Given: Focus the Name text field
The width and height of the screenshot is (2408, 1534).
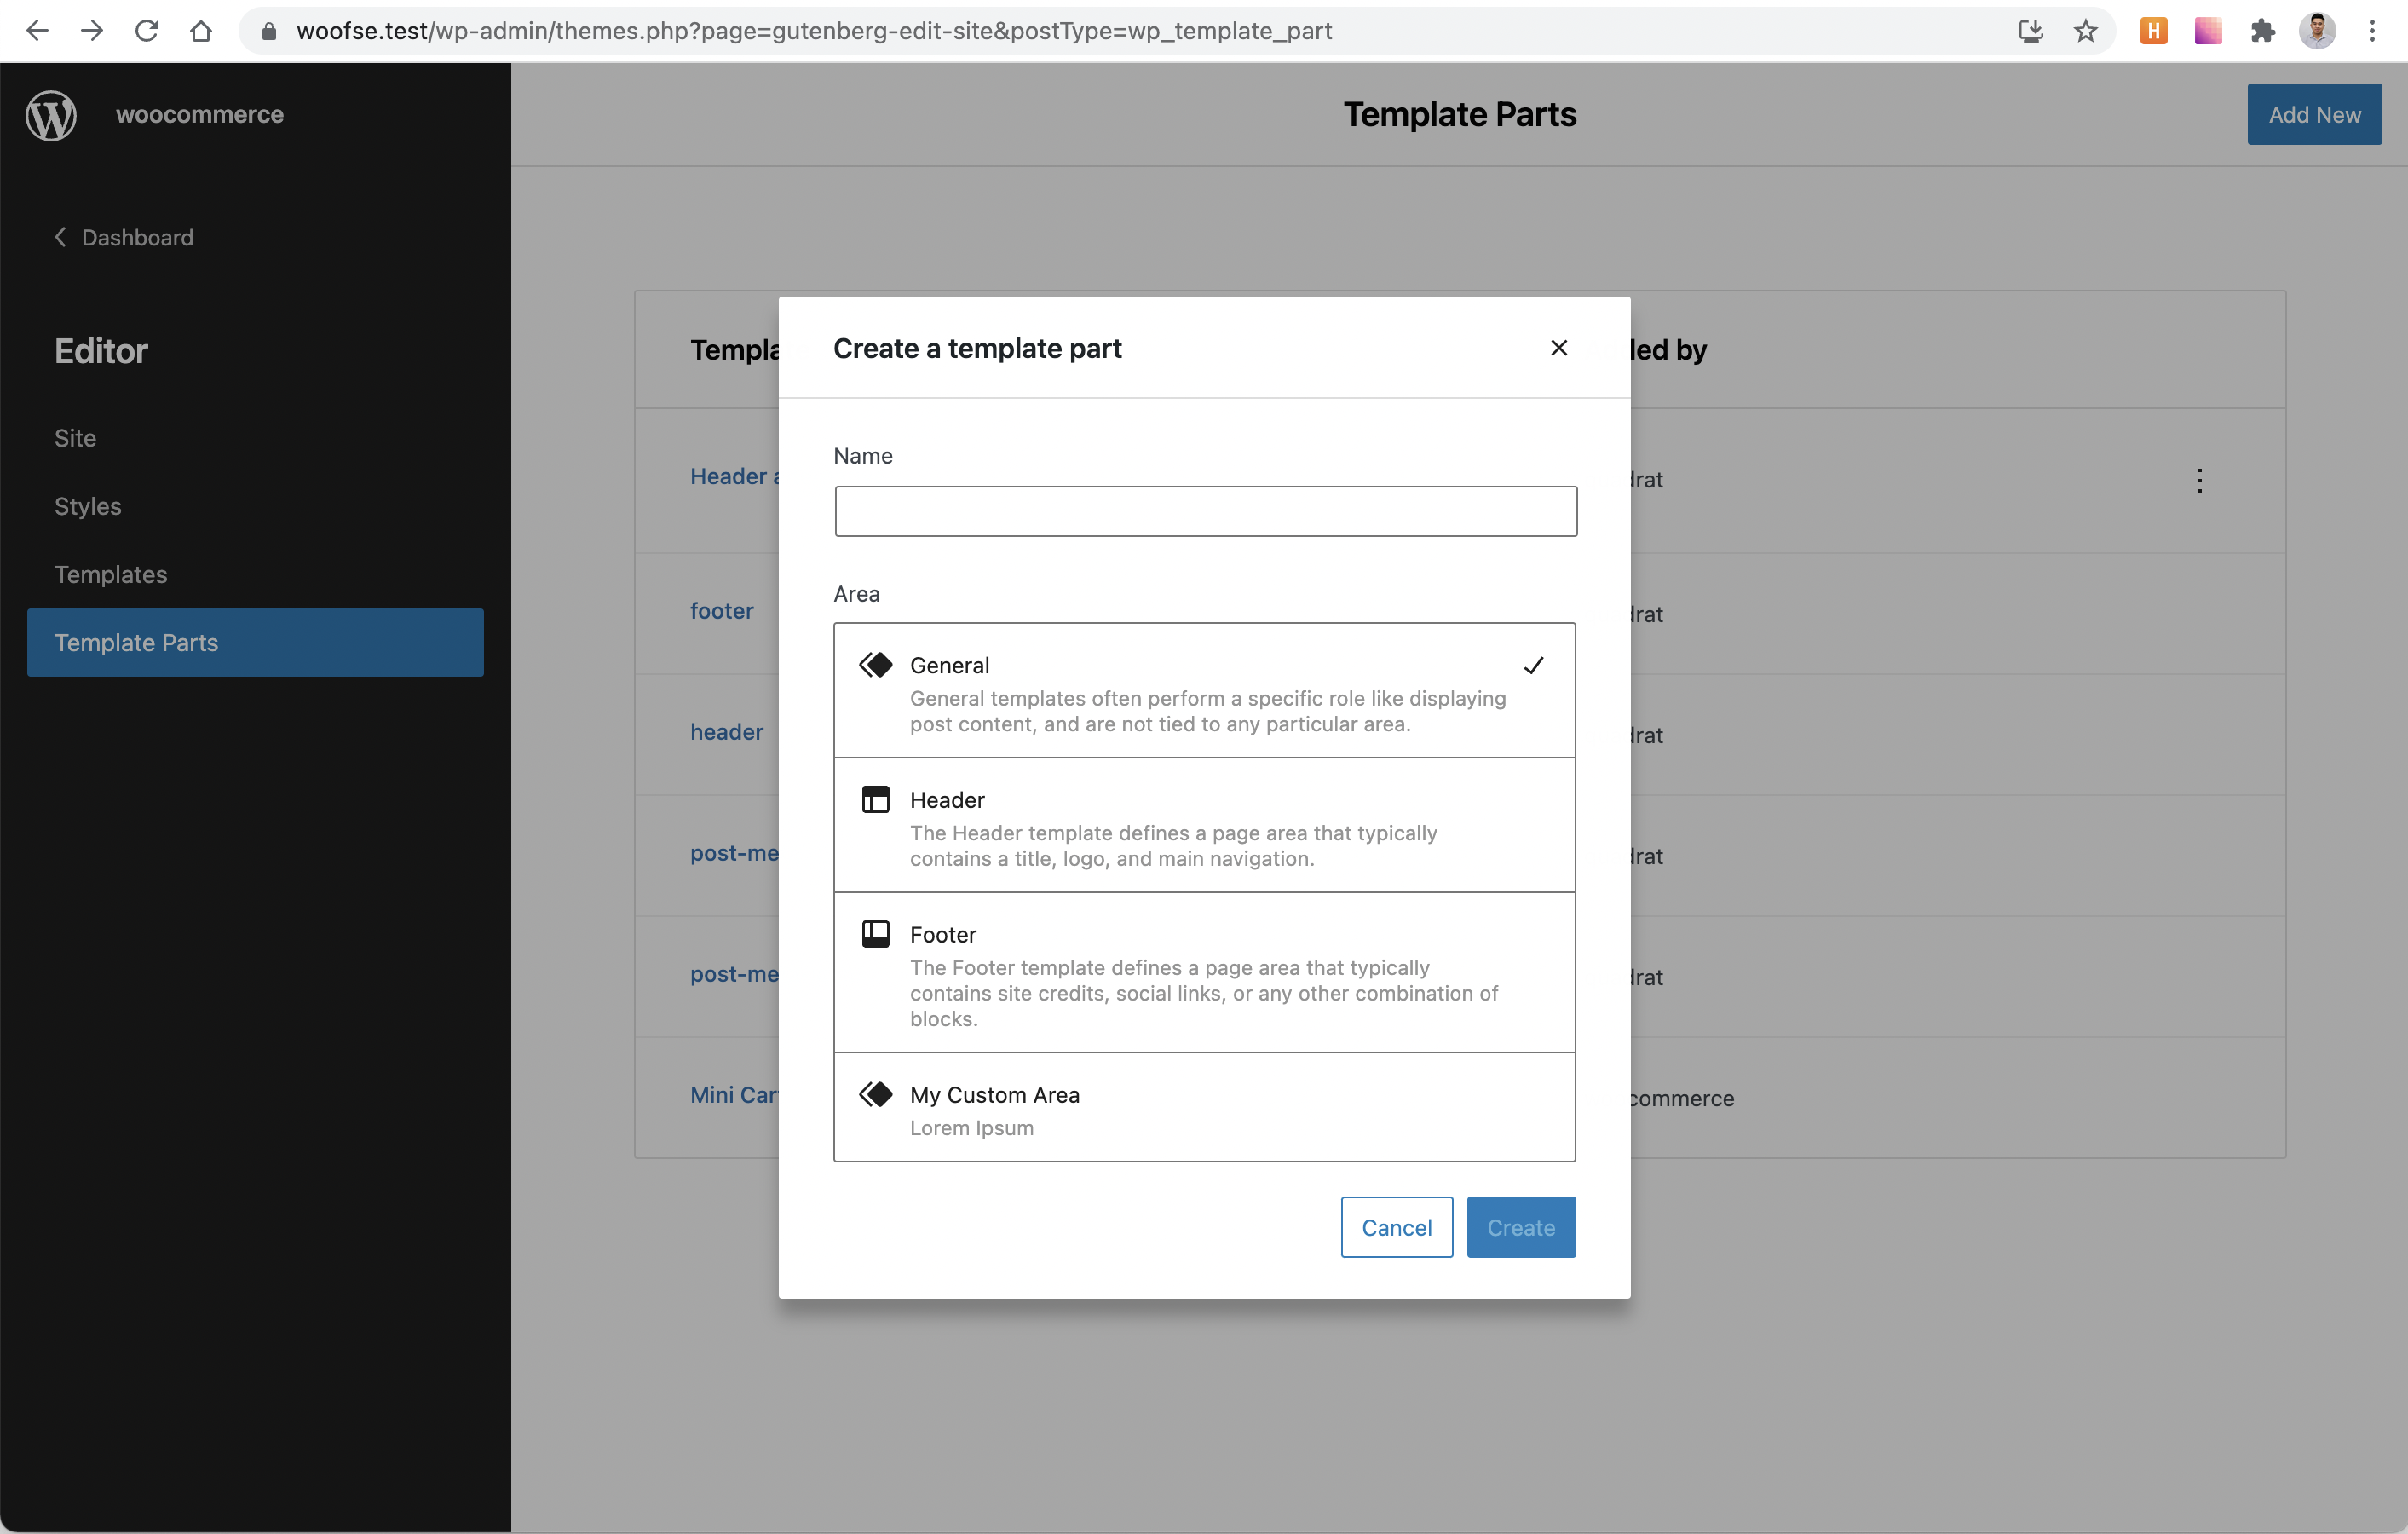Looking at the screenshot, I should pos(1205,512).
